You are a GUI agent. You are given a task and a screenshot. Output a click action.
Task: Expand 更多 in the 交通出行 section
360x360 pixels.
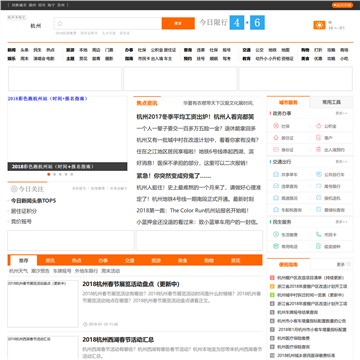click(341, 162)
